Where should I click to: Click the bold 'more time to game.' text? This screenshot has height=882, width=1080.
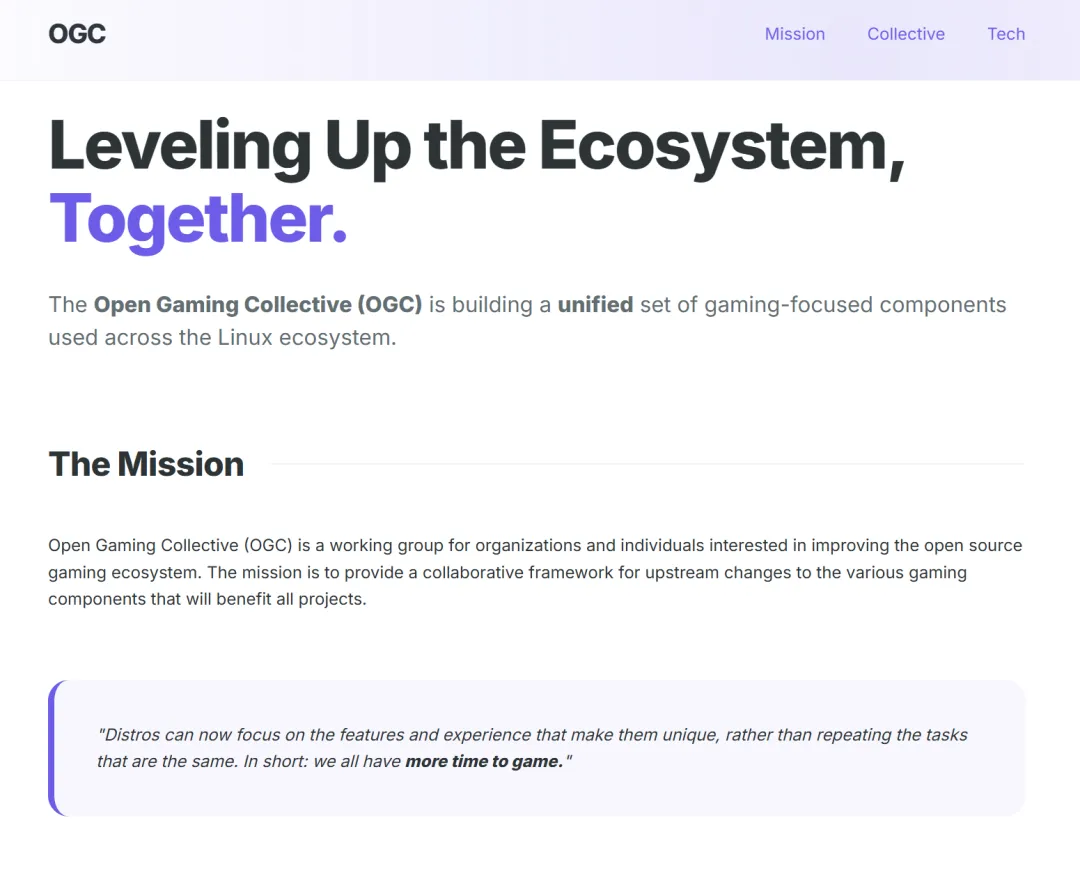(x=484, y=762)
